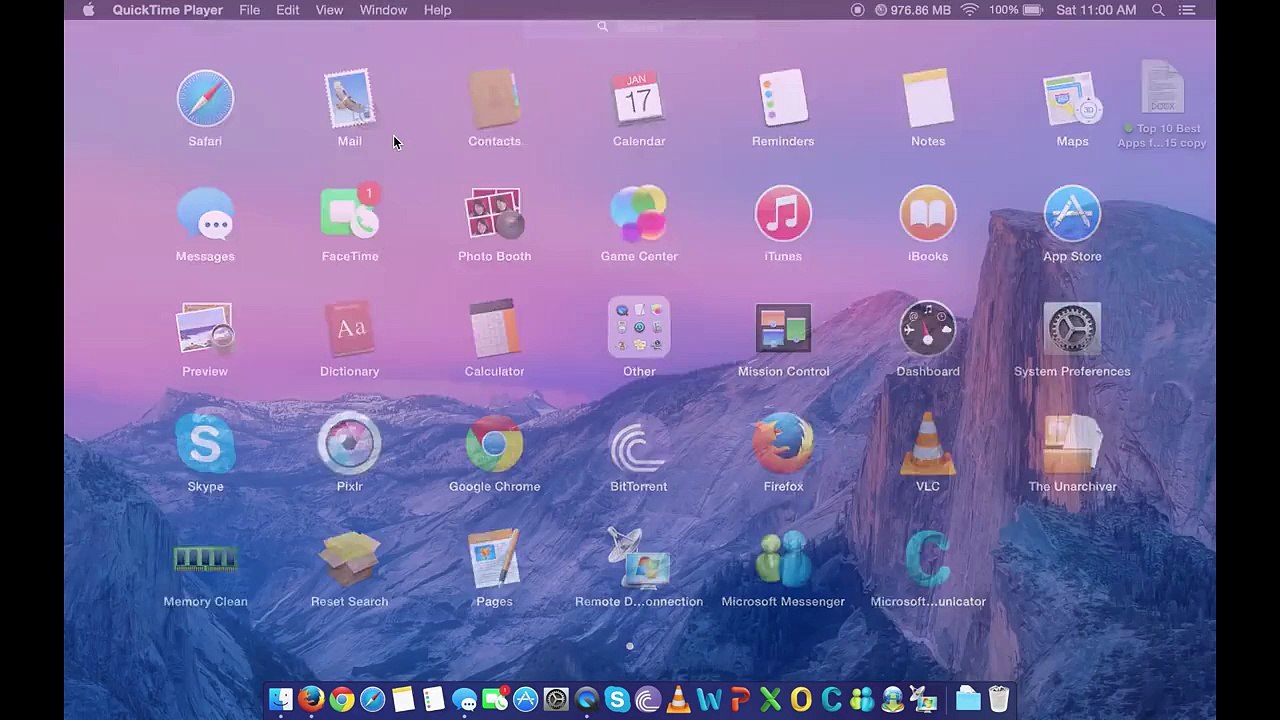This screenshot has width=1280, height=720.
Task: Open the Notes app in Launchpad
Action: [x=928, y=99]
